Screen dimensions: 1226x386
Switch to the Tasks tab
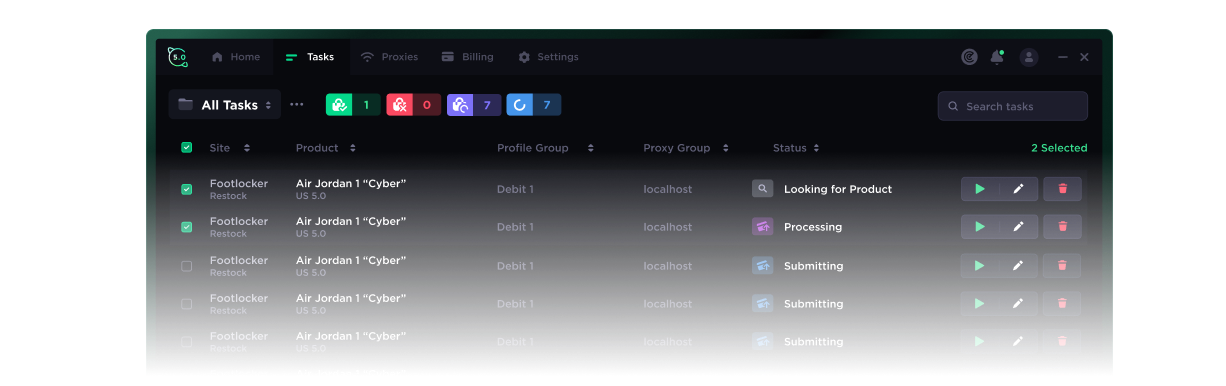pyautogui.click(x=310, y=57)
